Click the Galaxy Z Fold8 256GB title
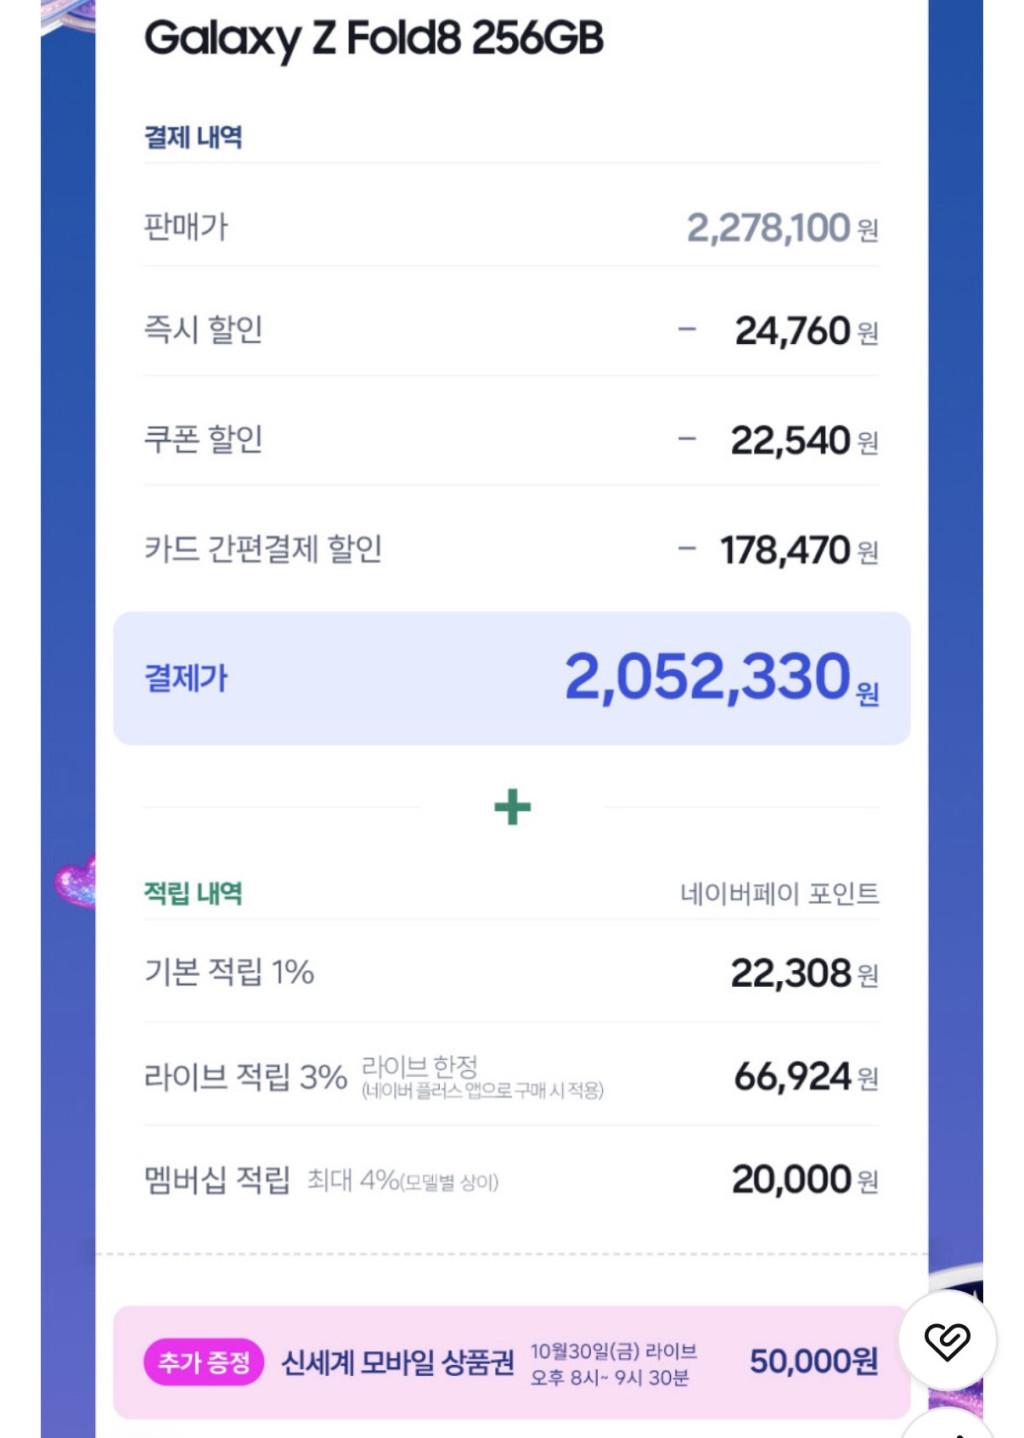This screenshot has height=1438, width=1024. click(x=374, y=38)
